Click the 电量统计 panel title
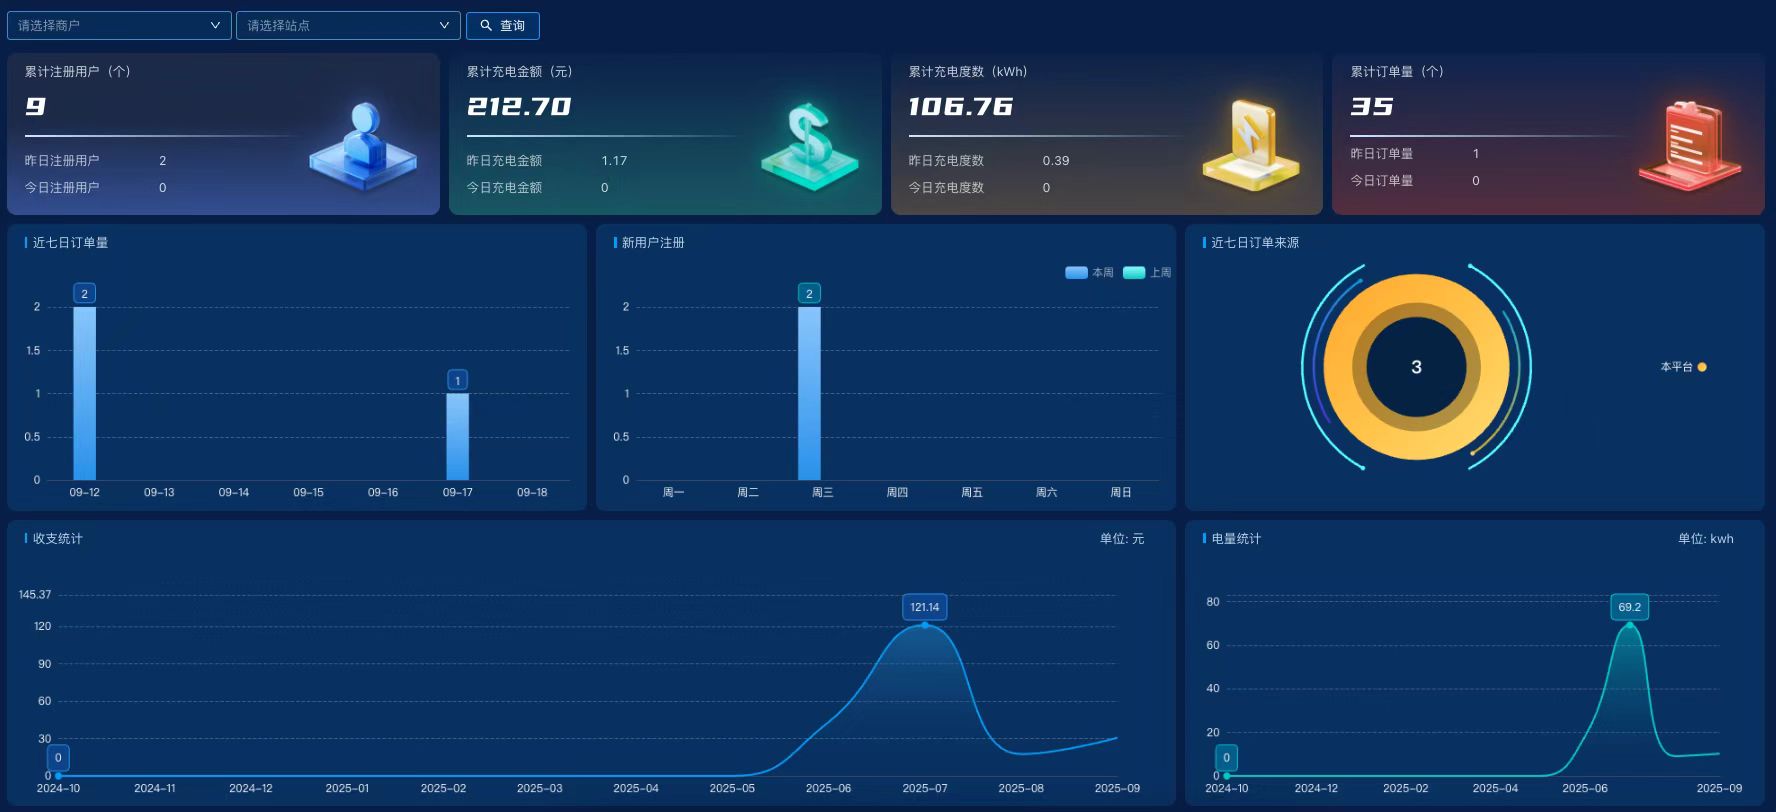 click(x=1236, y=539)
